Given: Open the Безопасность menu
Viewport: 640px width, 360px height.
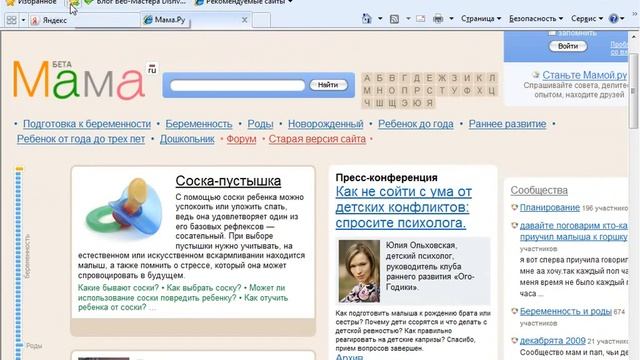Looking at the screenshot, I should 536,19.
